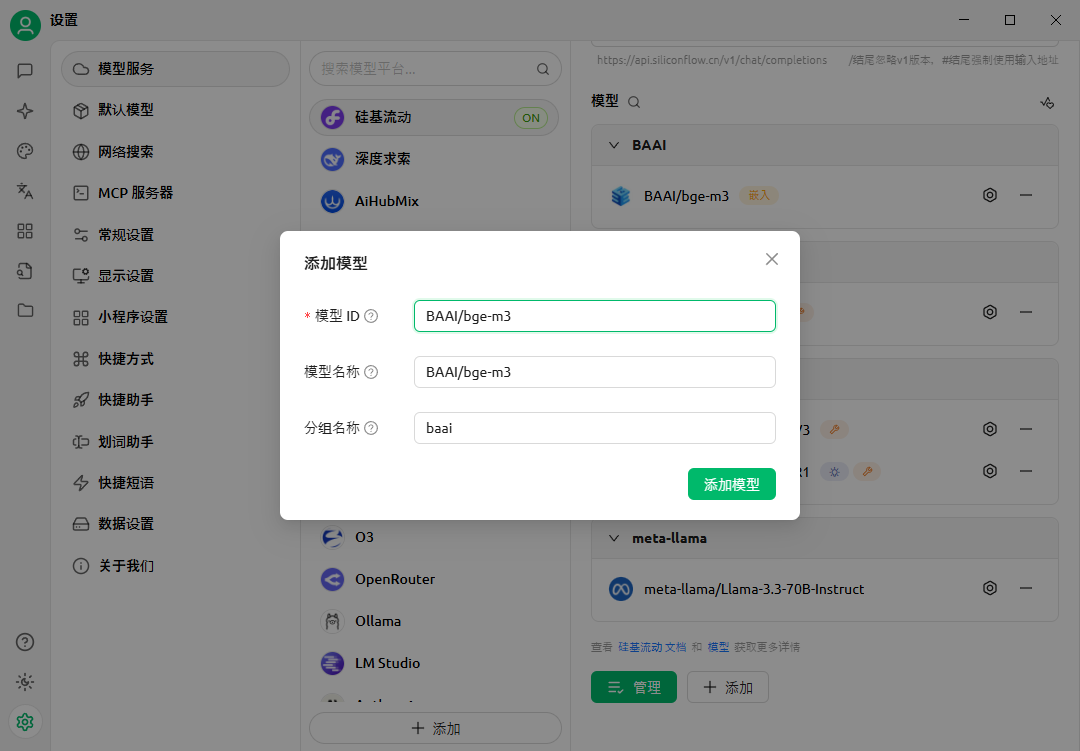Open the mini apps grid sidebar icon
Viewport: 1080px width, 751px height.
pos(25,231)
